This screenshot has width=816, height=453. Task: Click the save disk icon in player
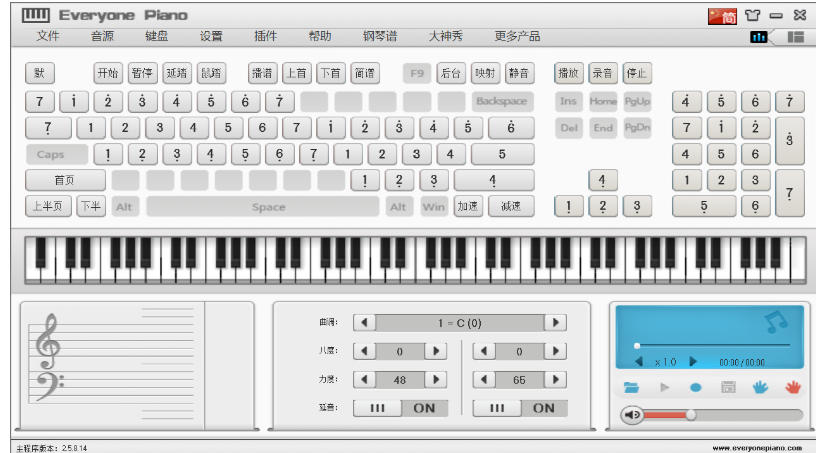click(x=729, y=387)
